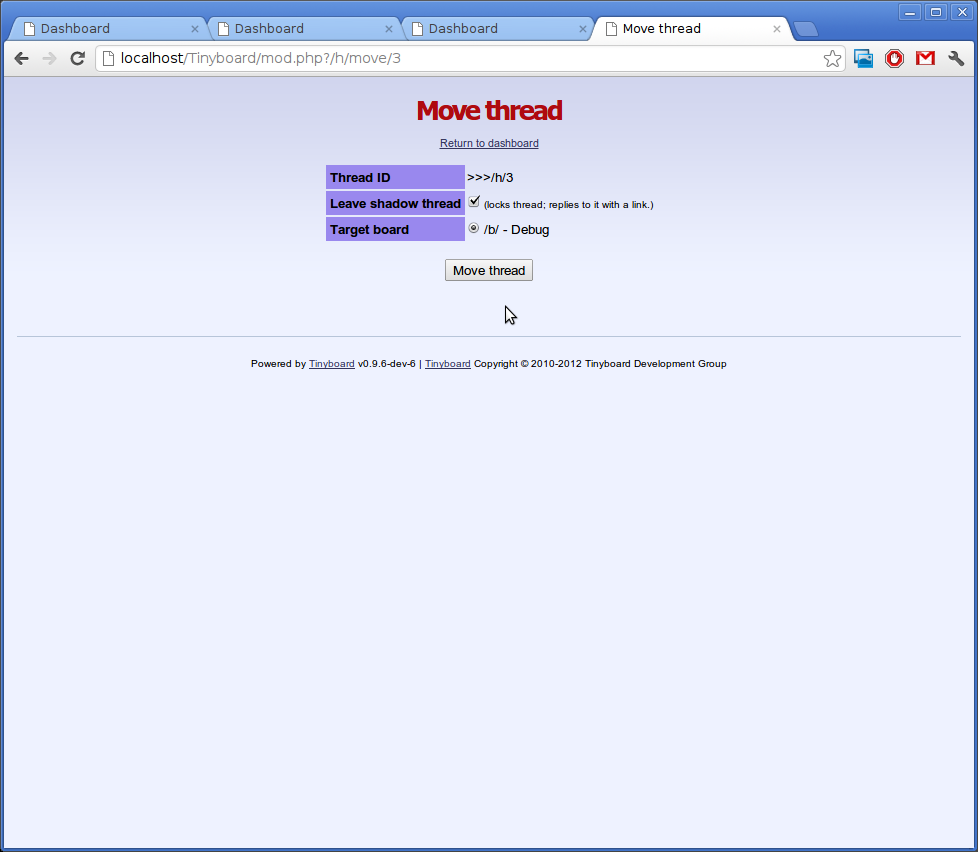Open the wrench settings menu

[956, 59]
